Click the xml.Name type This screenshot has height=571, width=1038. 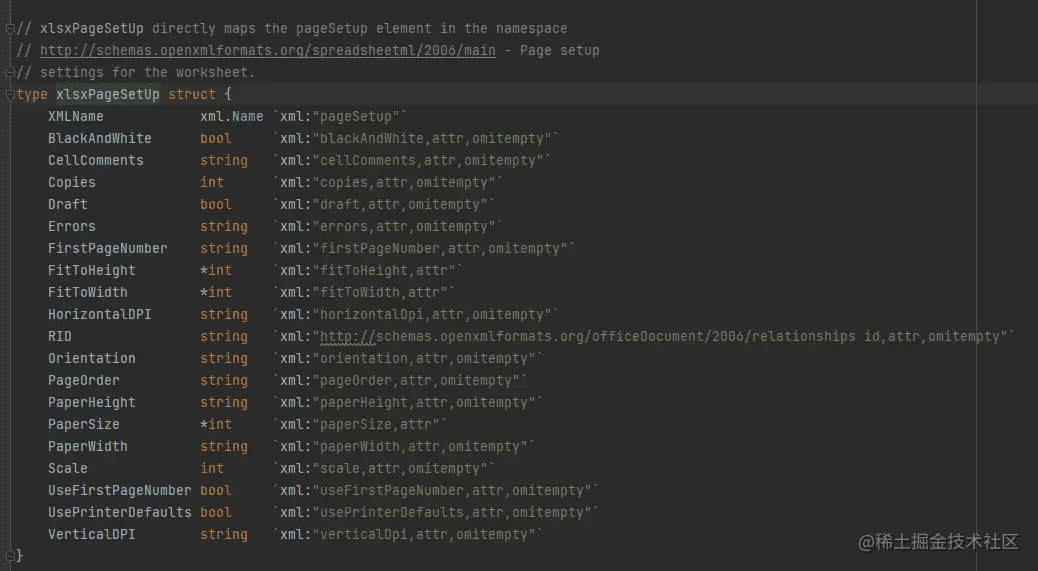(232, 116)
